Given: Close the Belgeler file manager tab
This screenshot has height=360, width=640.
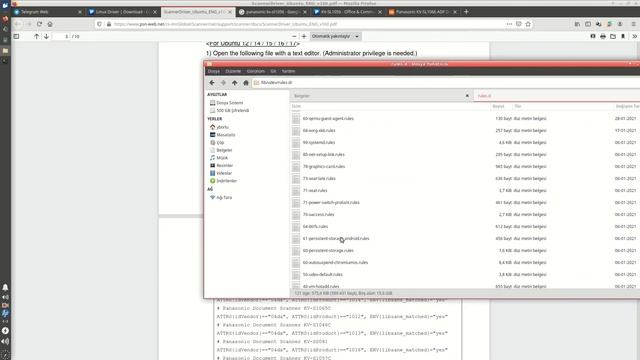Looking at the screenshot, I should click(467, 96).
